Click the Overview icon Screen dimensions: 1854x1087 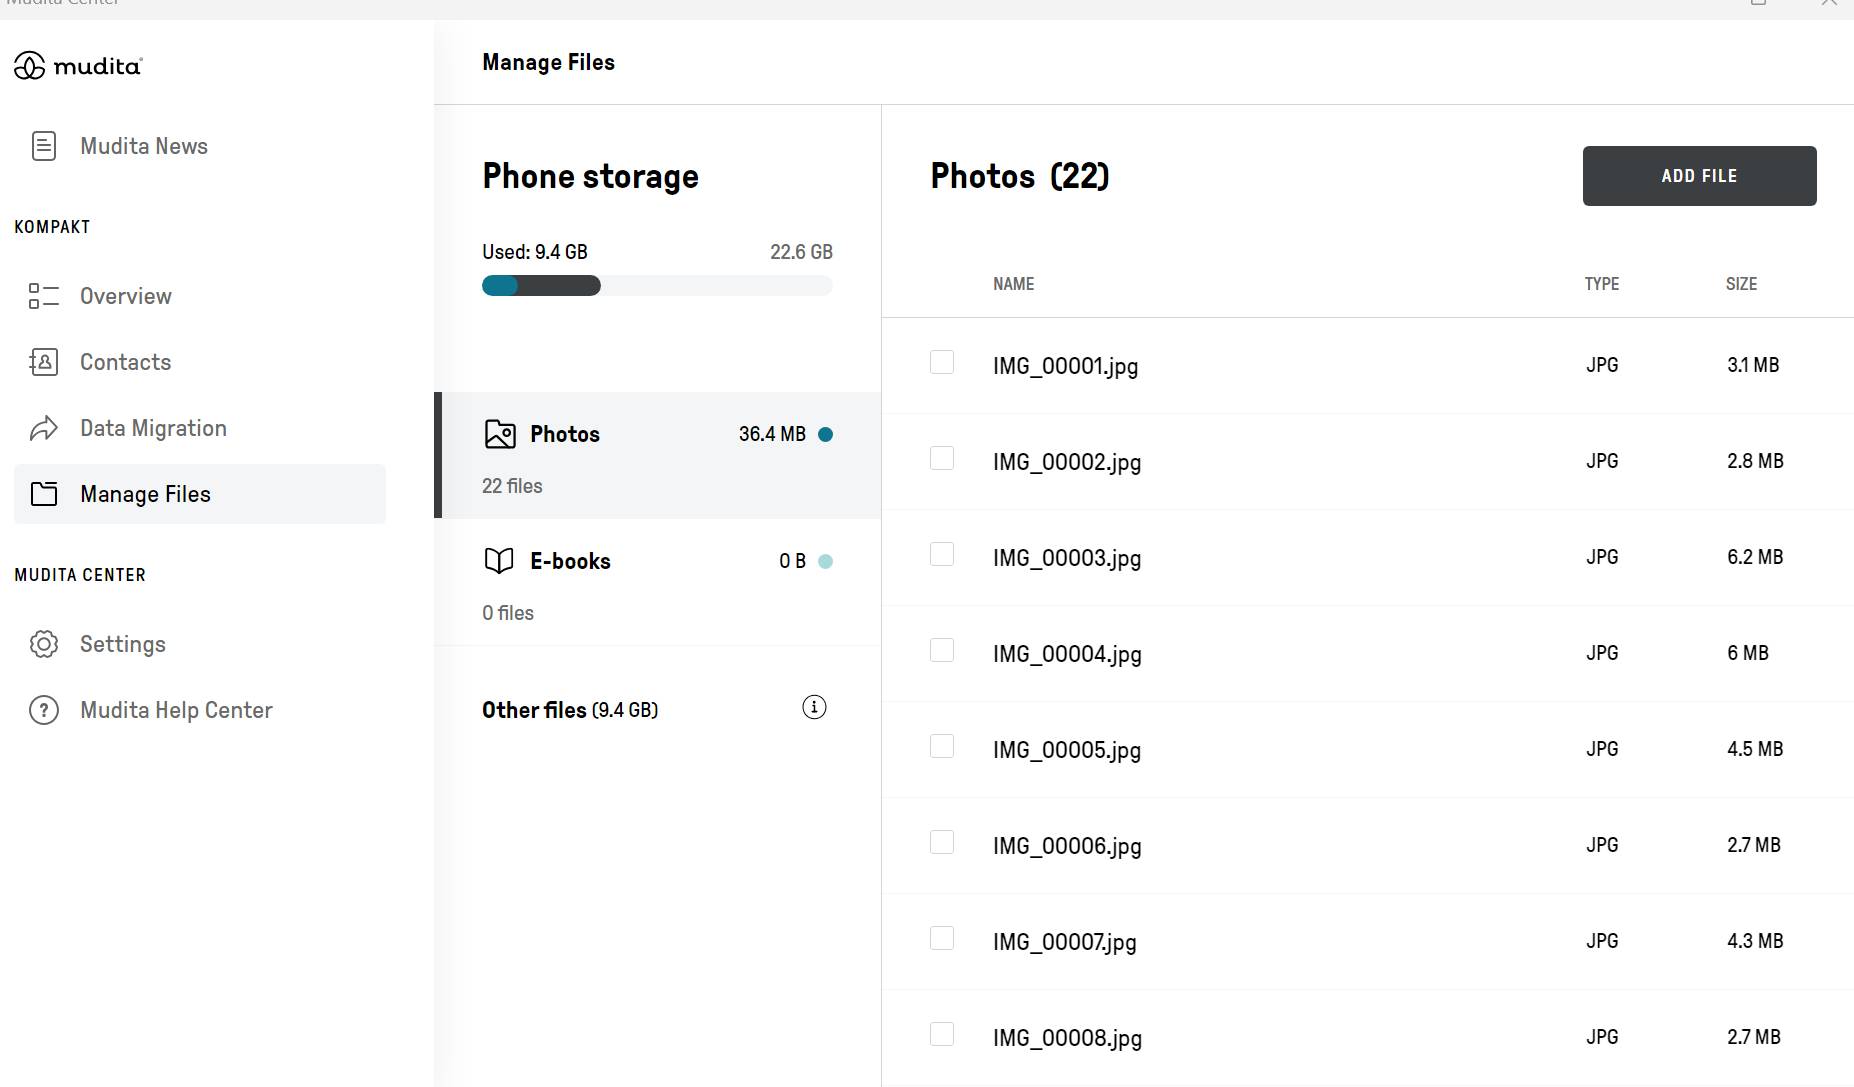tap(44, 296)
